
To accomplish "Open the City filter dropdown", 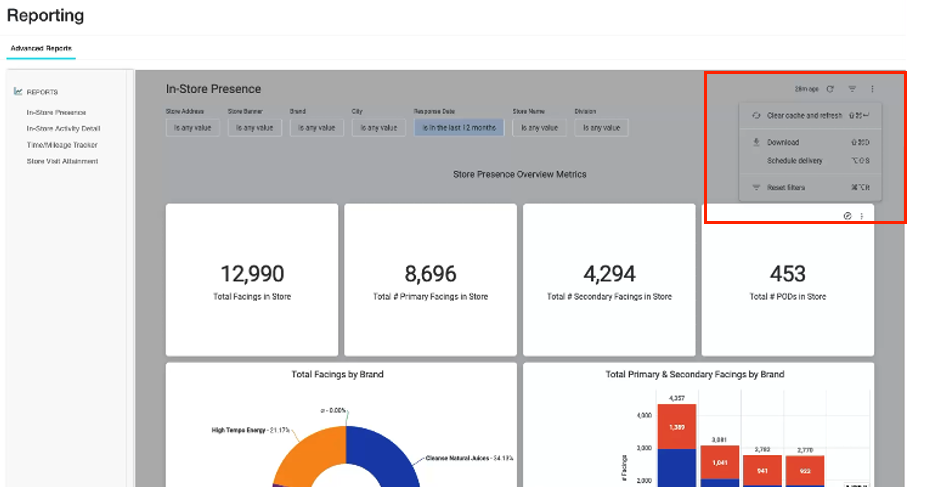I will [378, 127].
